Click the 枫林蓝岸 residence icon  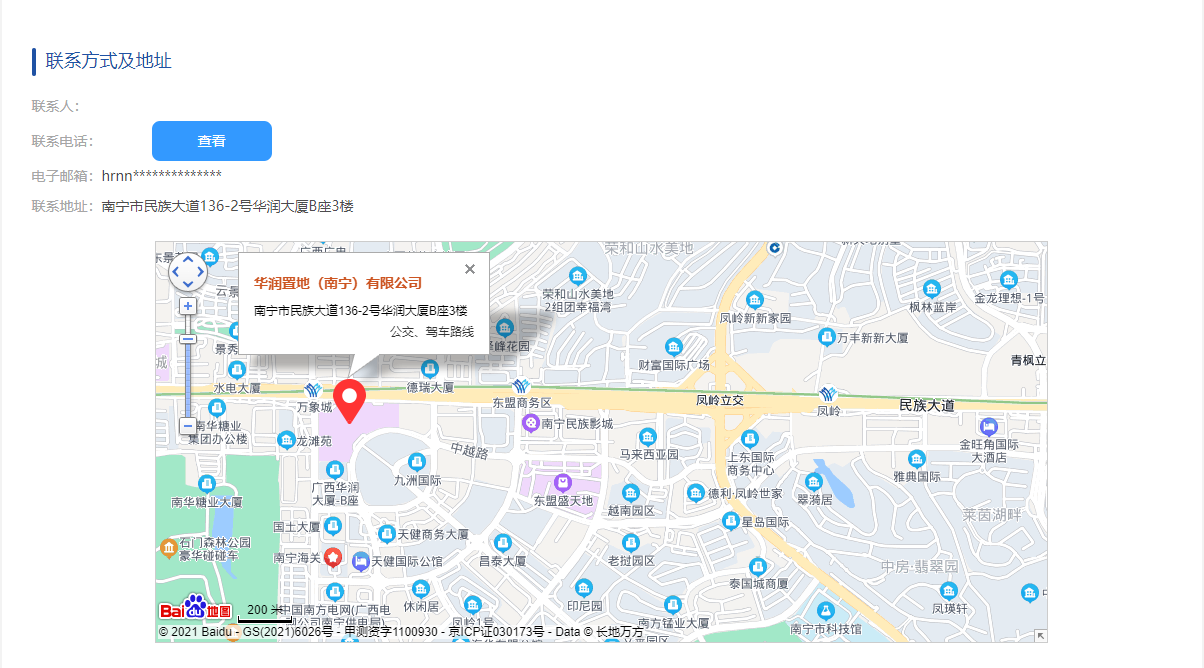932,288
